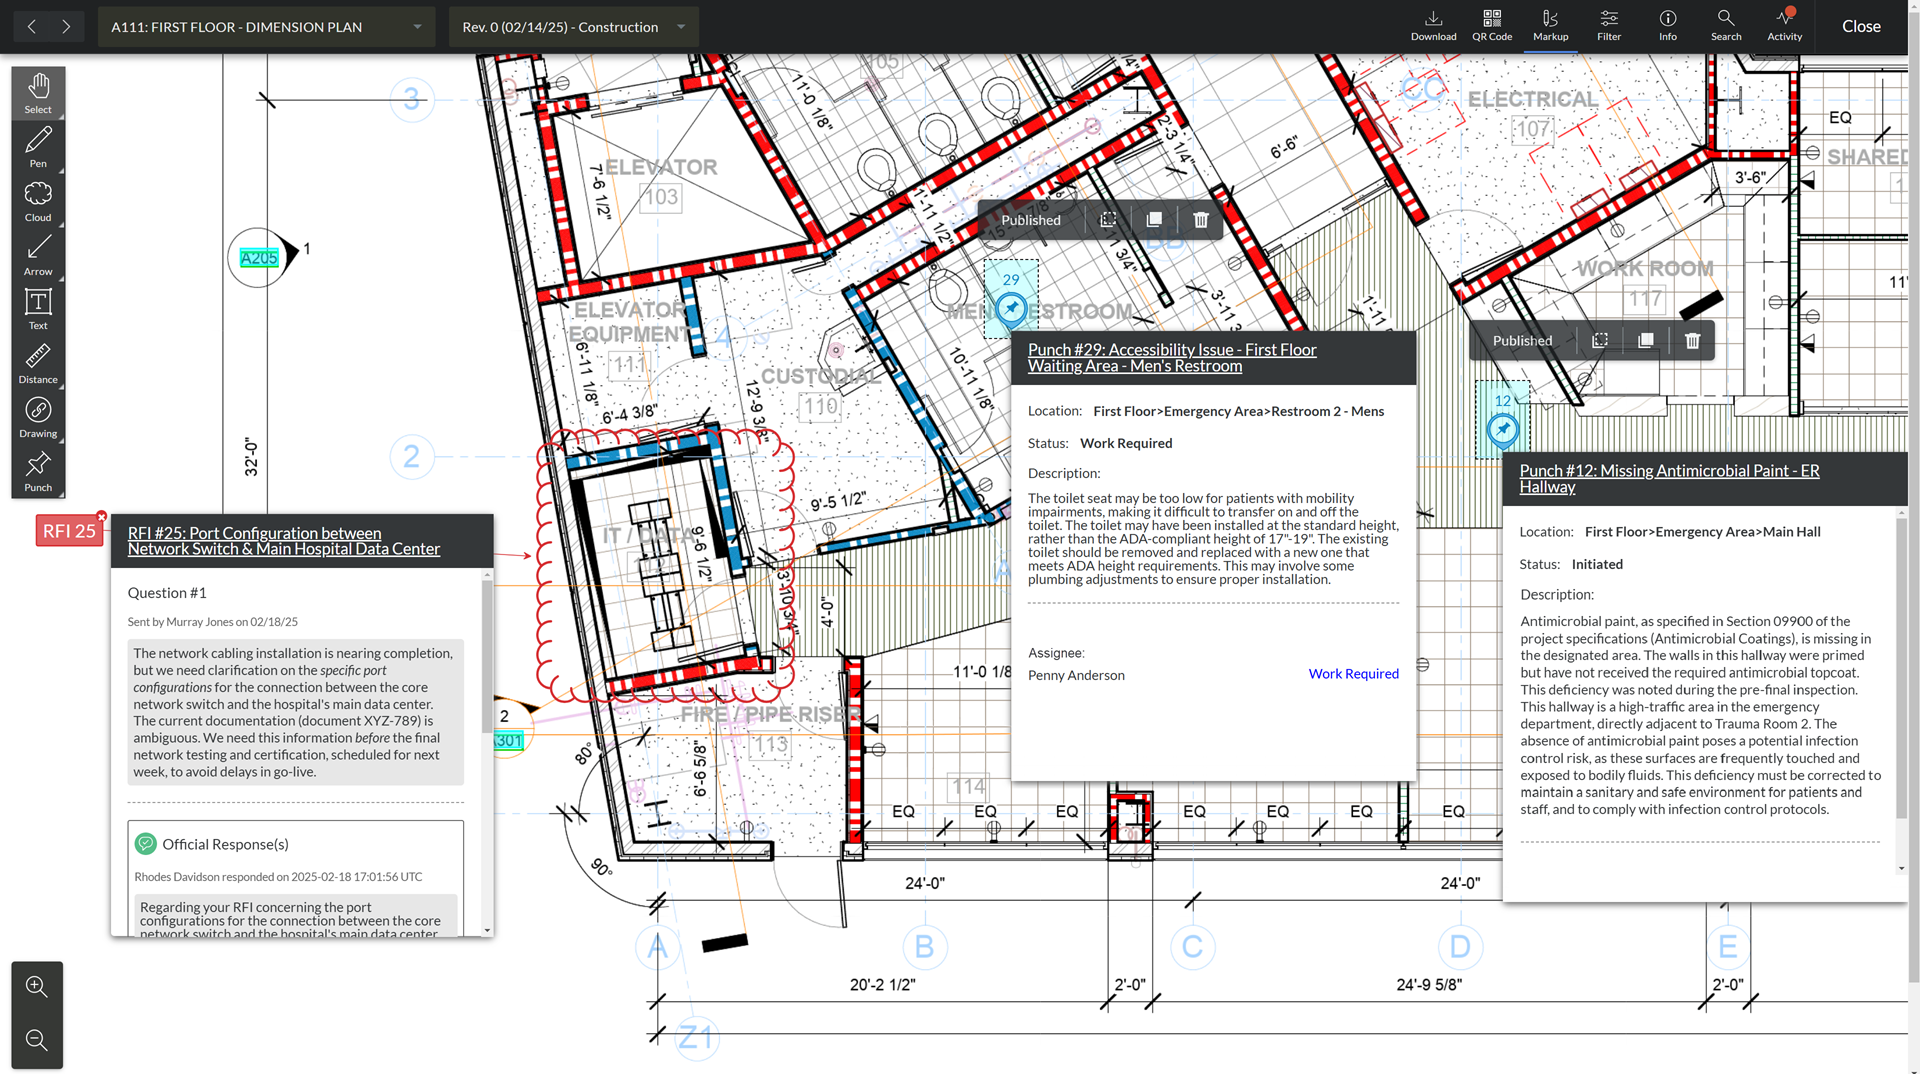Open Punch #12: Missing Antimicrobial Paint link

(x=1668, y=478)
